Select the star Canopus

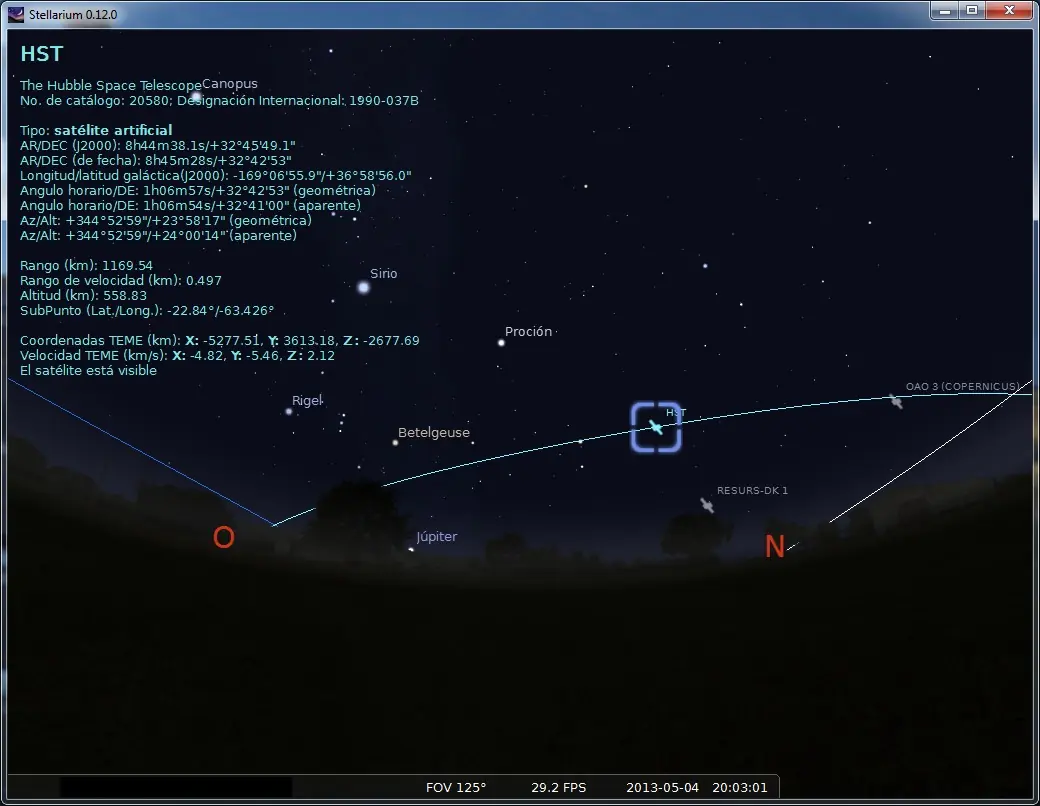coord(196,97)
